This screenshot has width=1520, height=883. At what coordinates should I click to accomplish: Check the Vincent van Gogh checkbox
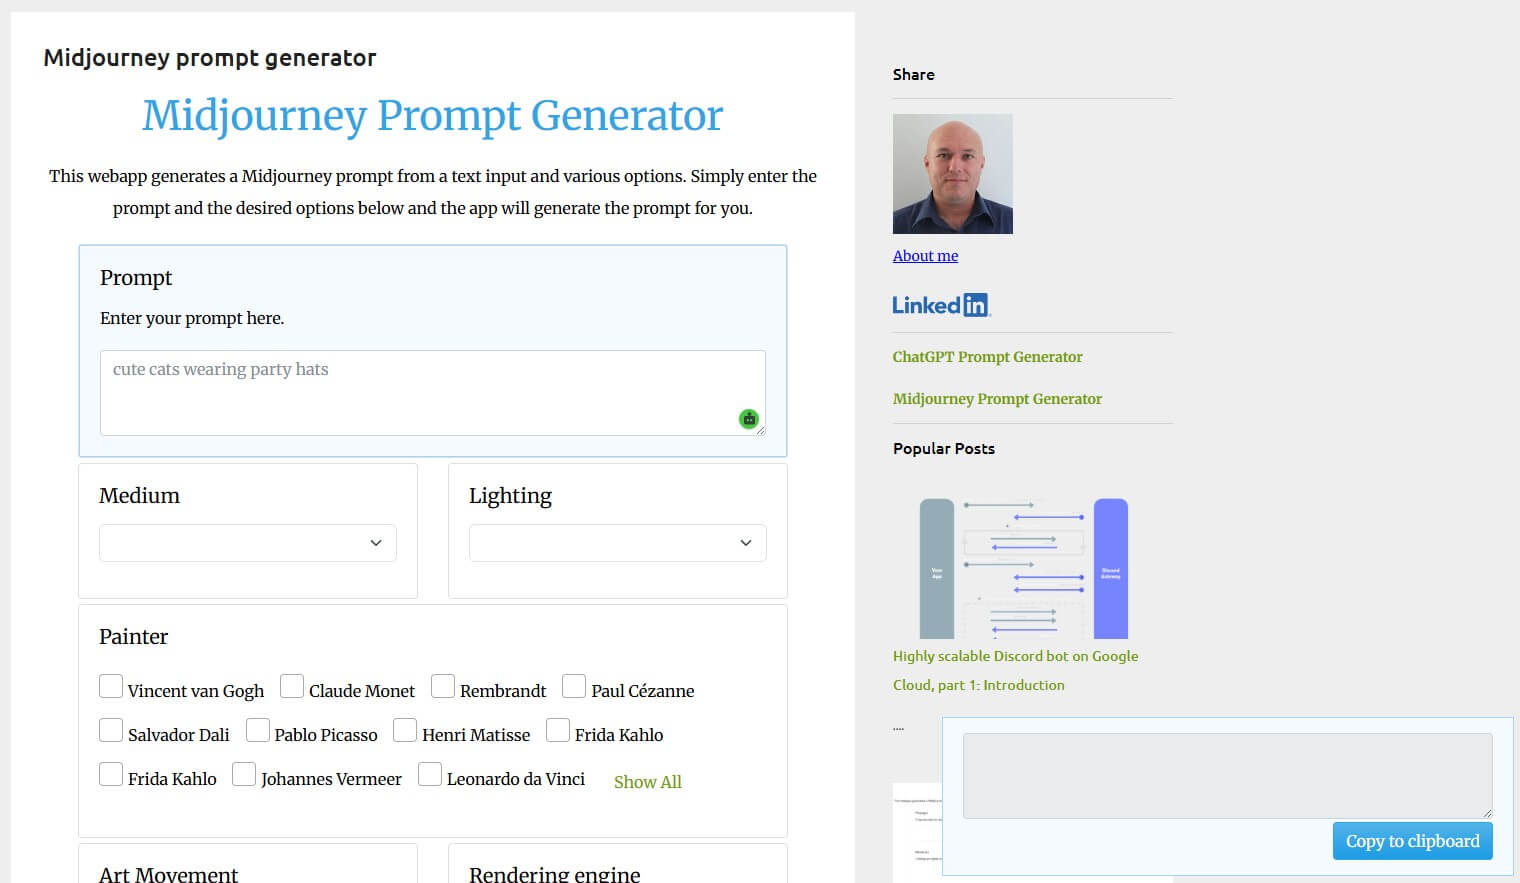[x=111, y=686]
